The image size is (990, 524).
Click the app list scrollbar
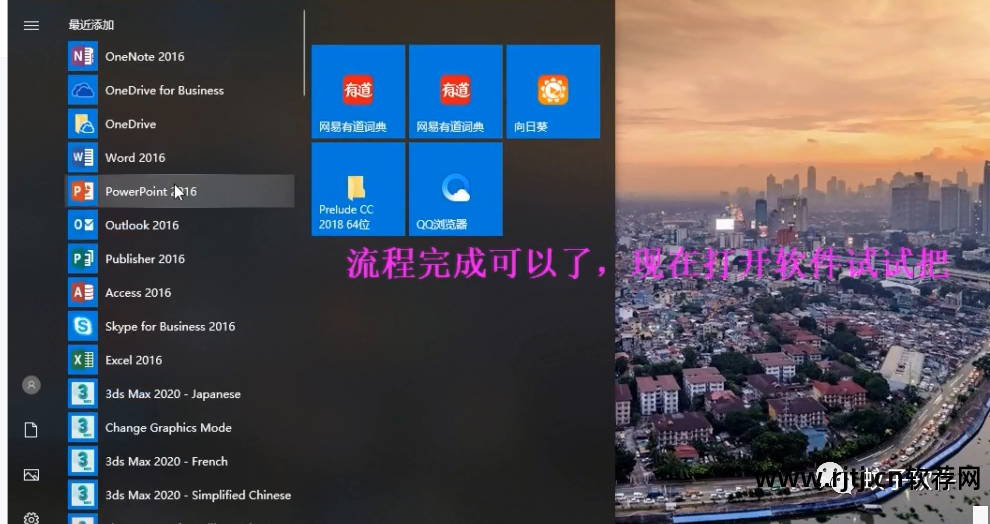[x=304, y=52]
